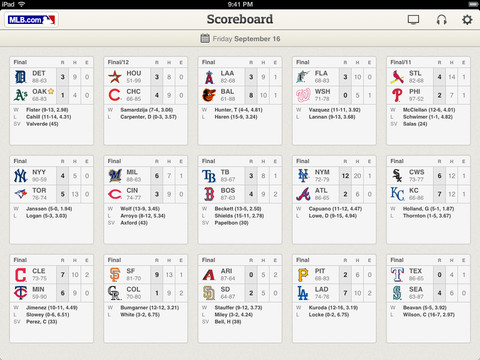Select losing pitcher Haren (15-9, 3.24)
480x360 pixels.
point(236,117)
